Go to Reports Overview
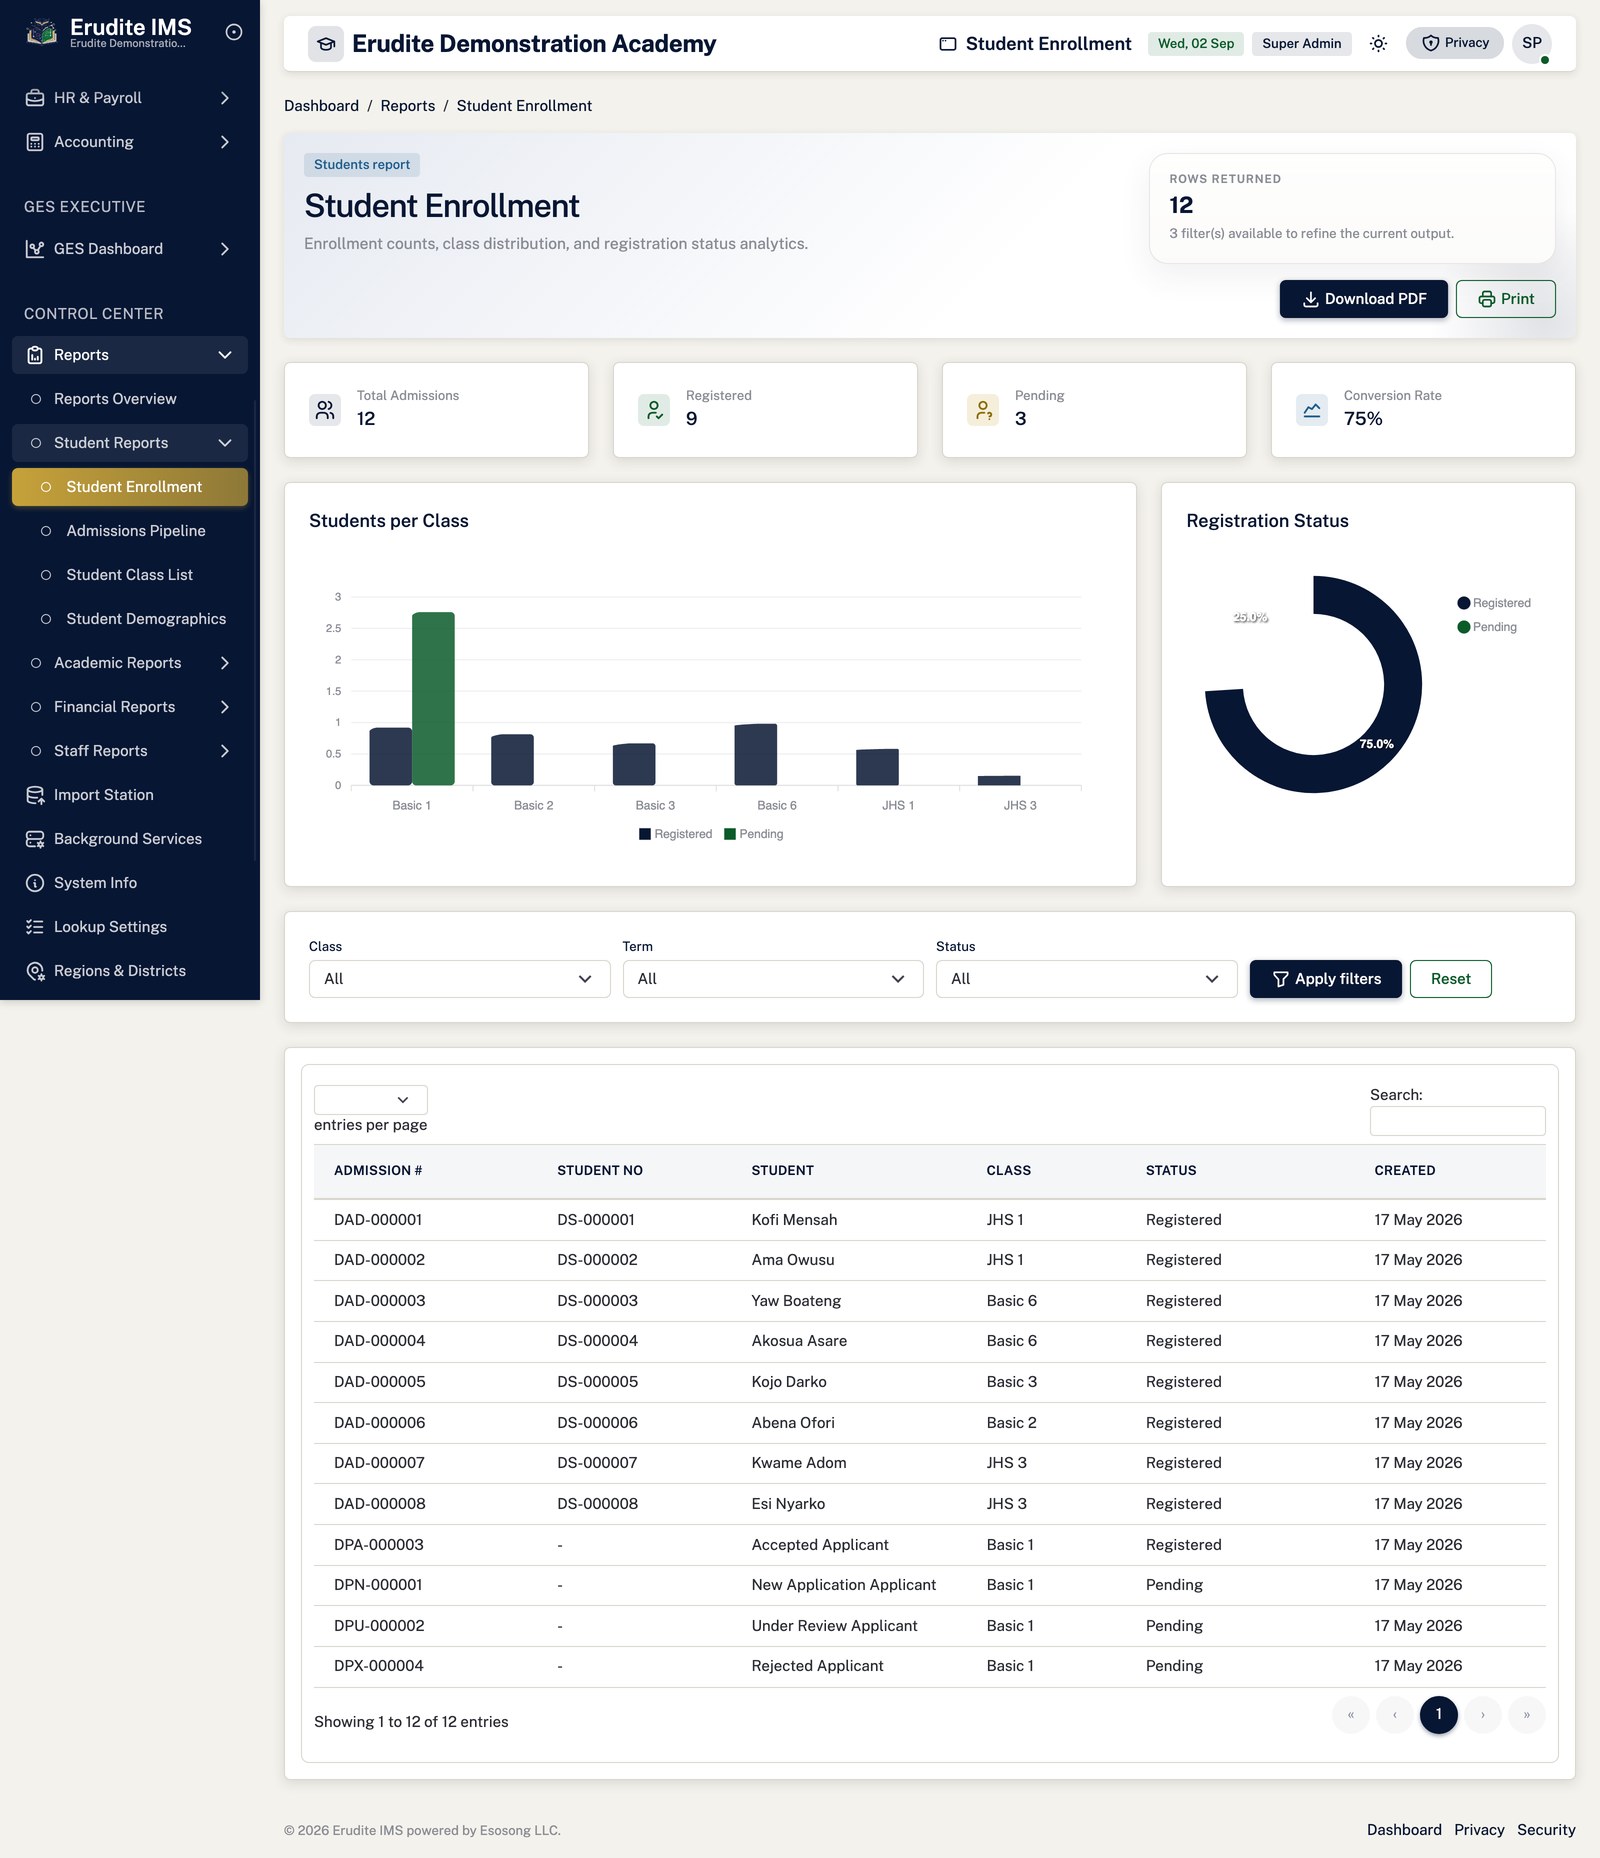Viewport: 1600px width, 1858px height. (x=130, y=399)
